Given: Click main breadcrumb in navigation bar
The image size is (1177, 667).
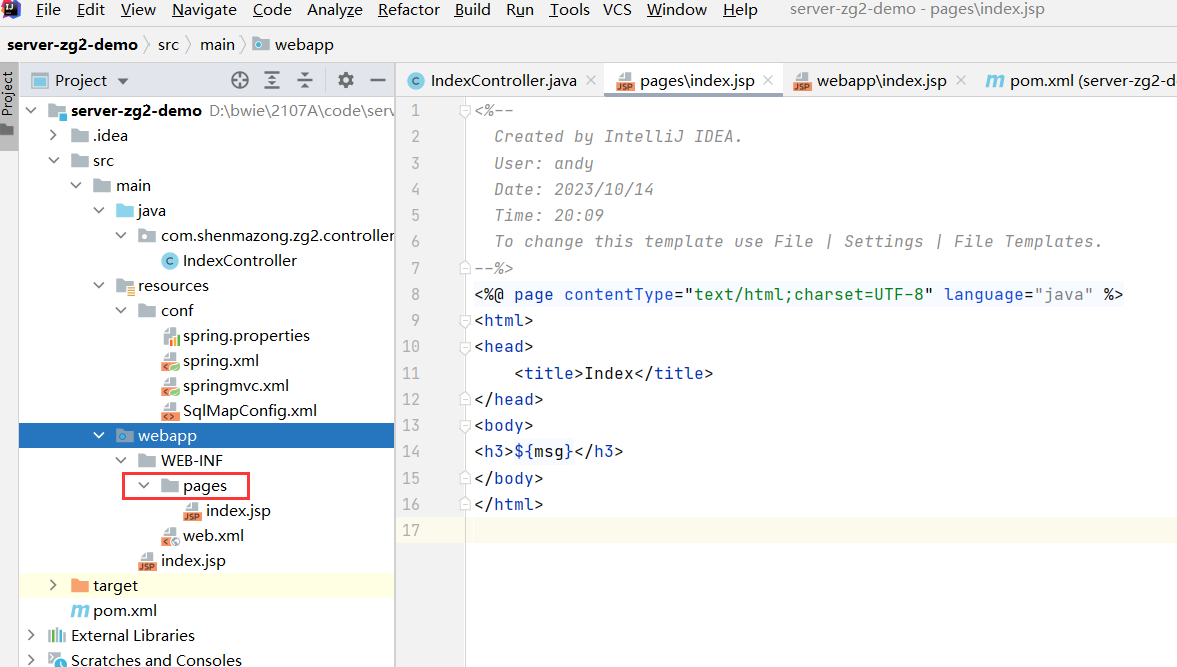Looking at the screenshot, I should (x=217, y=45).
